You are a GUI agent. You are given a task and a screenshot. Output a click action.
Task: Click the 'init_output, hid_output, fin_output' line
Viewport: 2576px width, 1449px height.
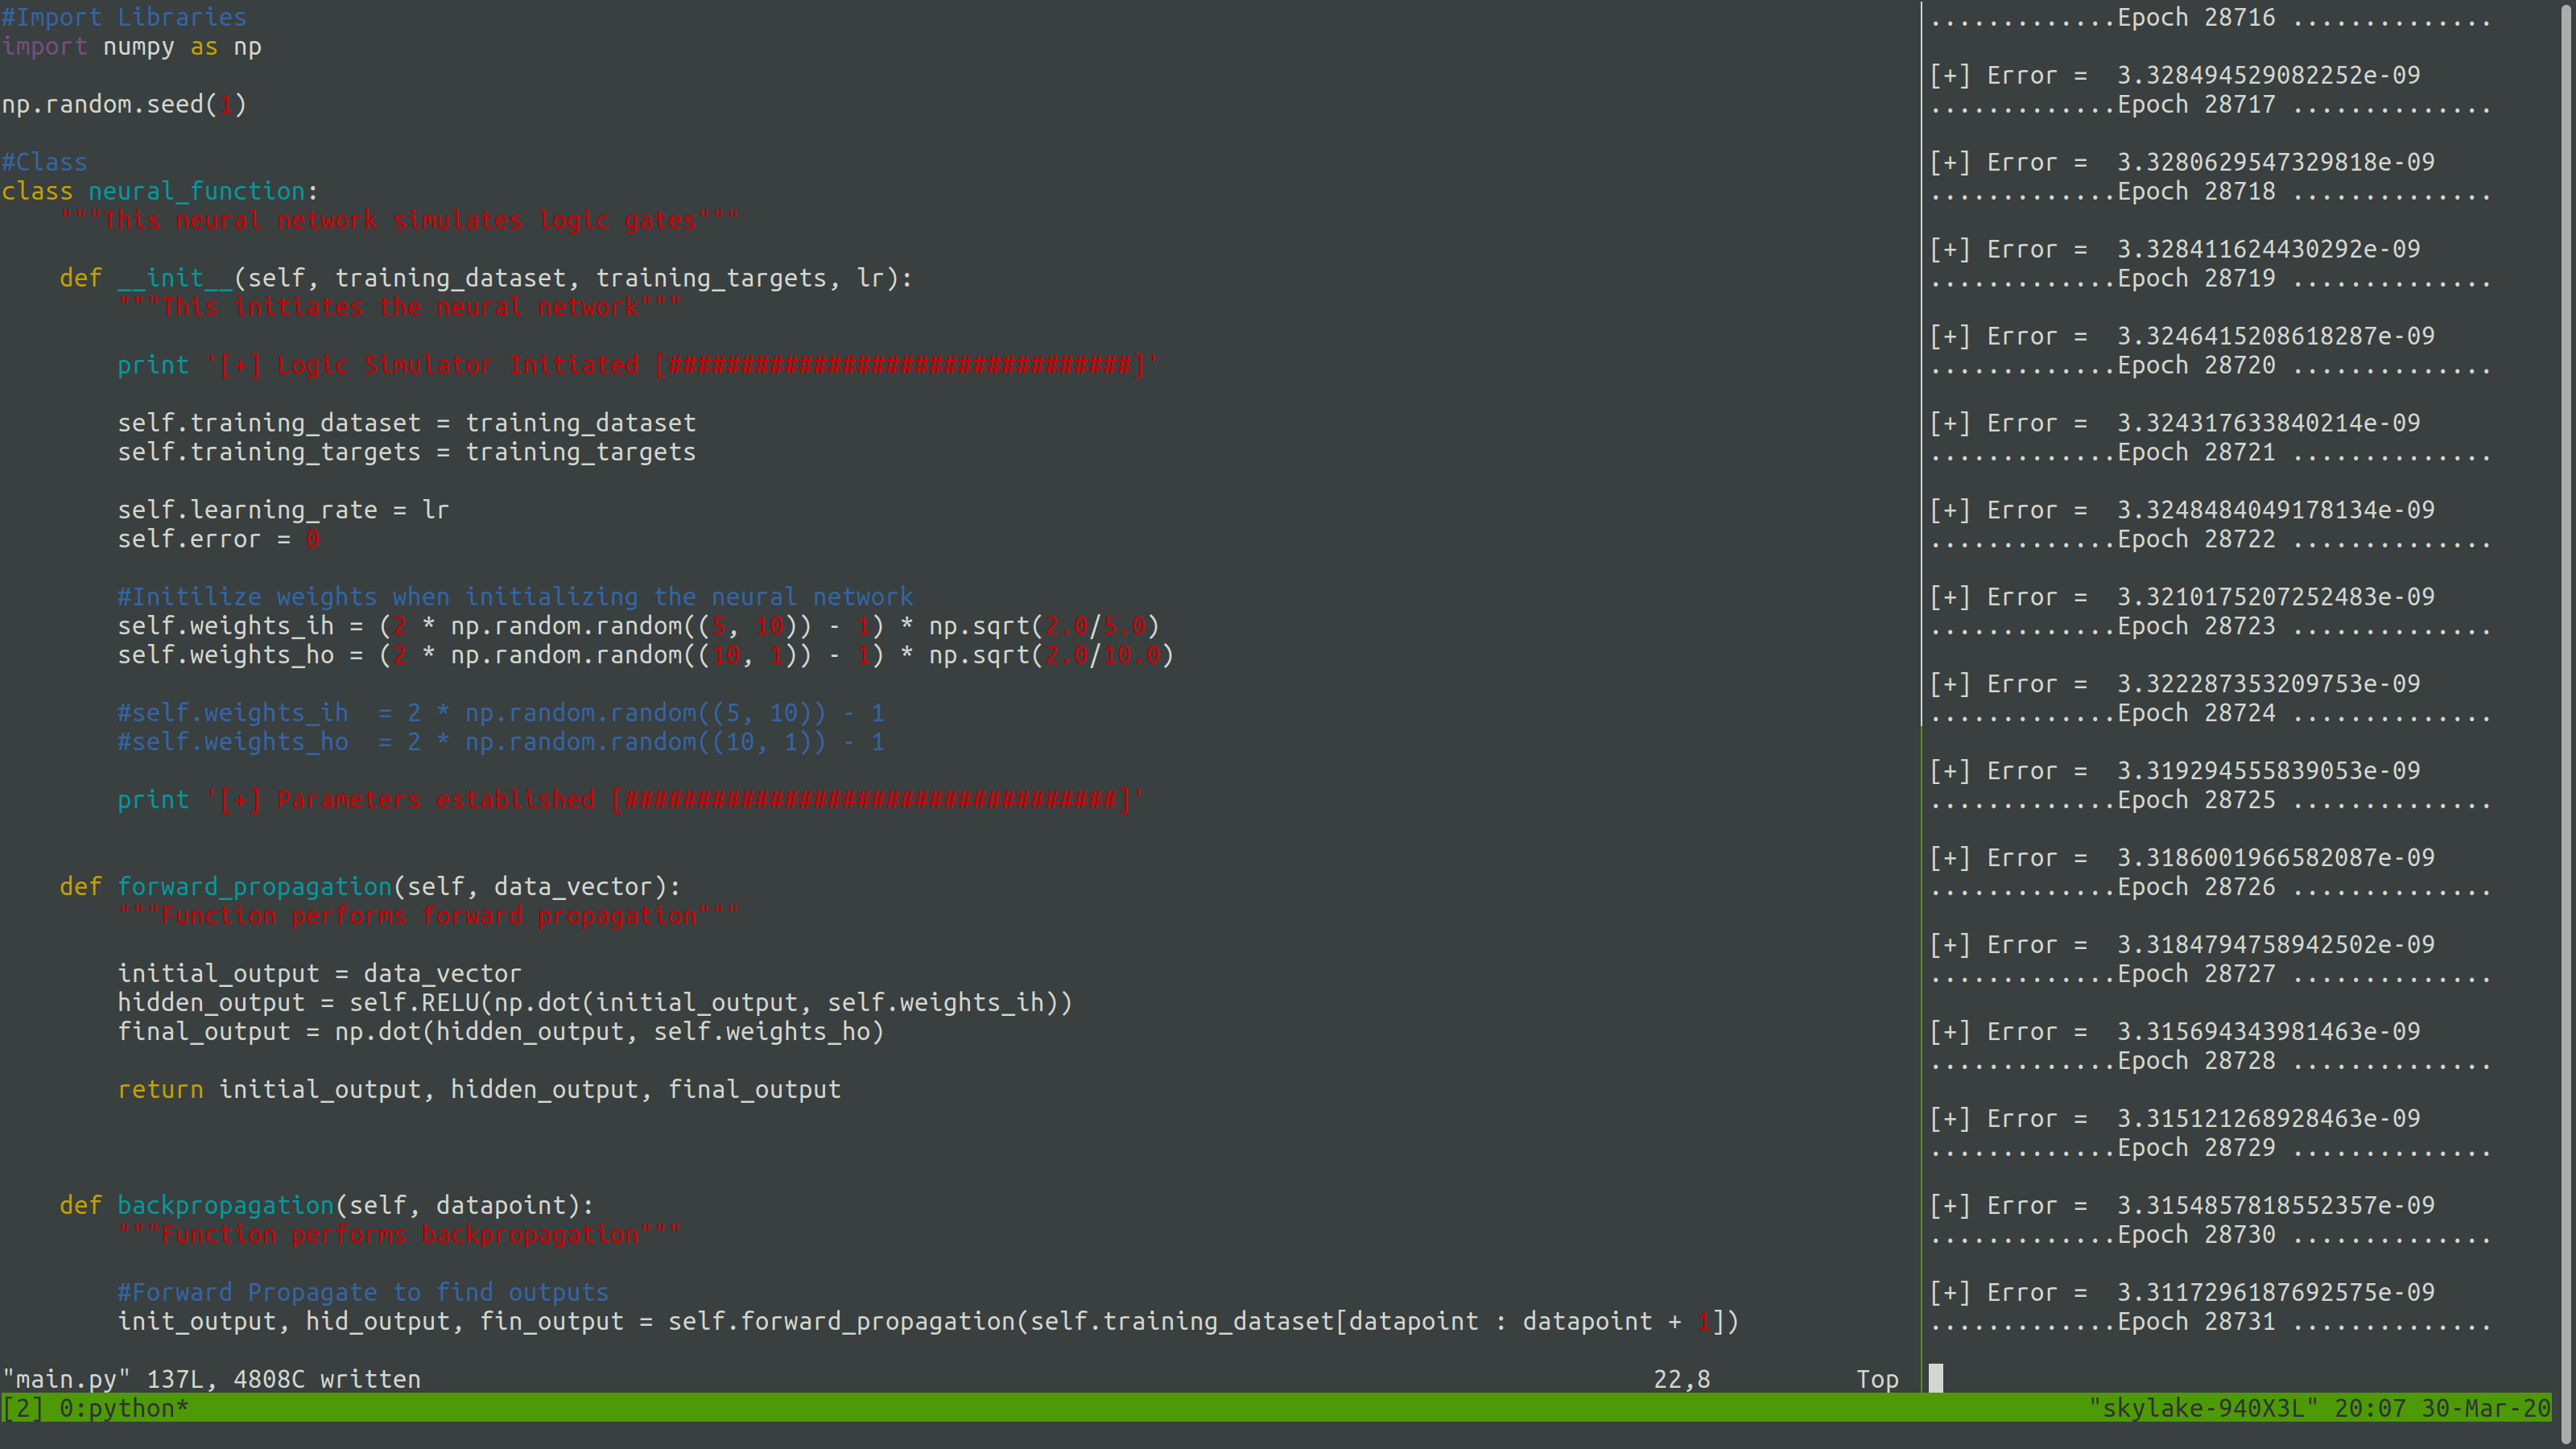point(928,1322)
